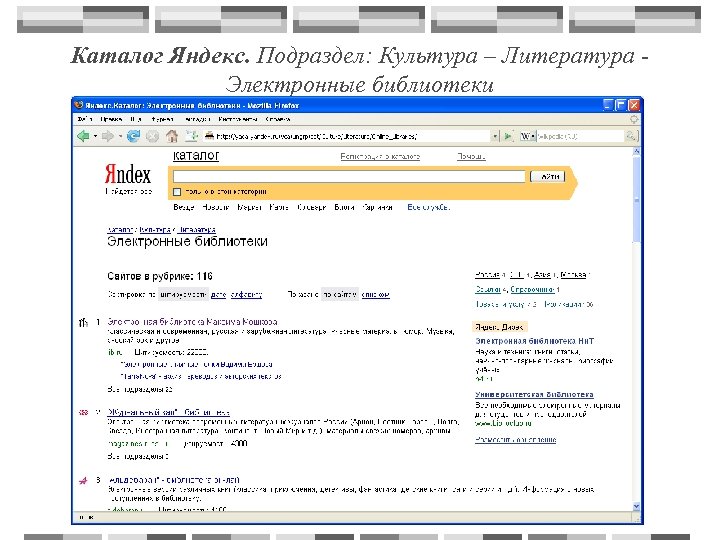Click the Каталог breadcrumb link
Viewport: 720px width, 540px height.
pos(120,230)
